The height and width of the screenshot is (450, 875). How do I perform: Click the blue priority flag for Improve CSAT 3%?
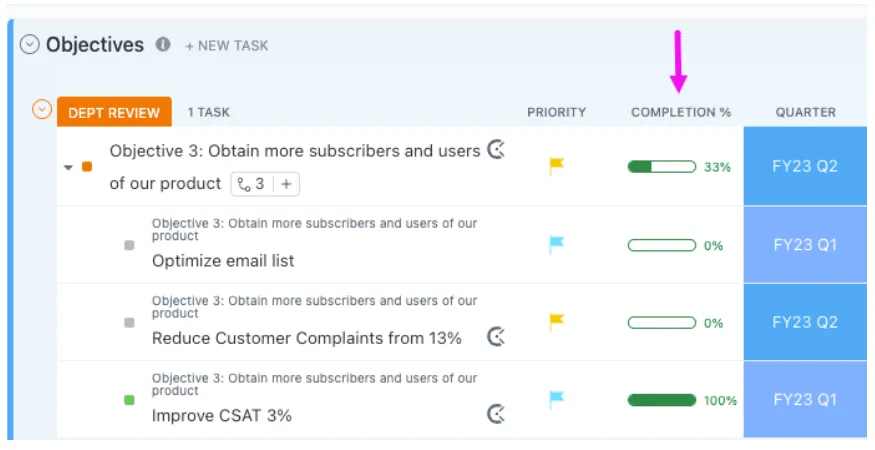click(x=556, y=399)
